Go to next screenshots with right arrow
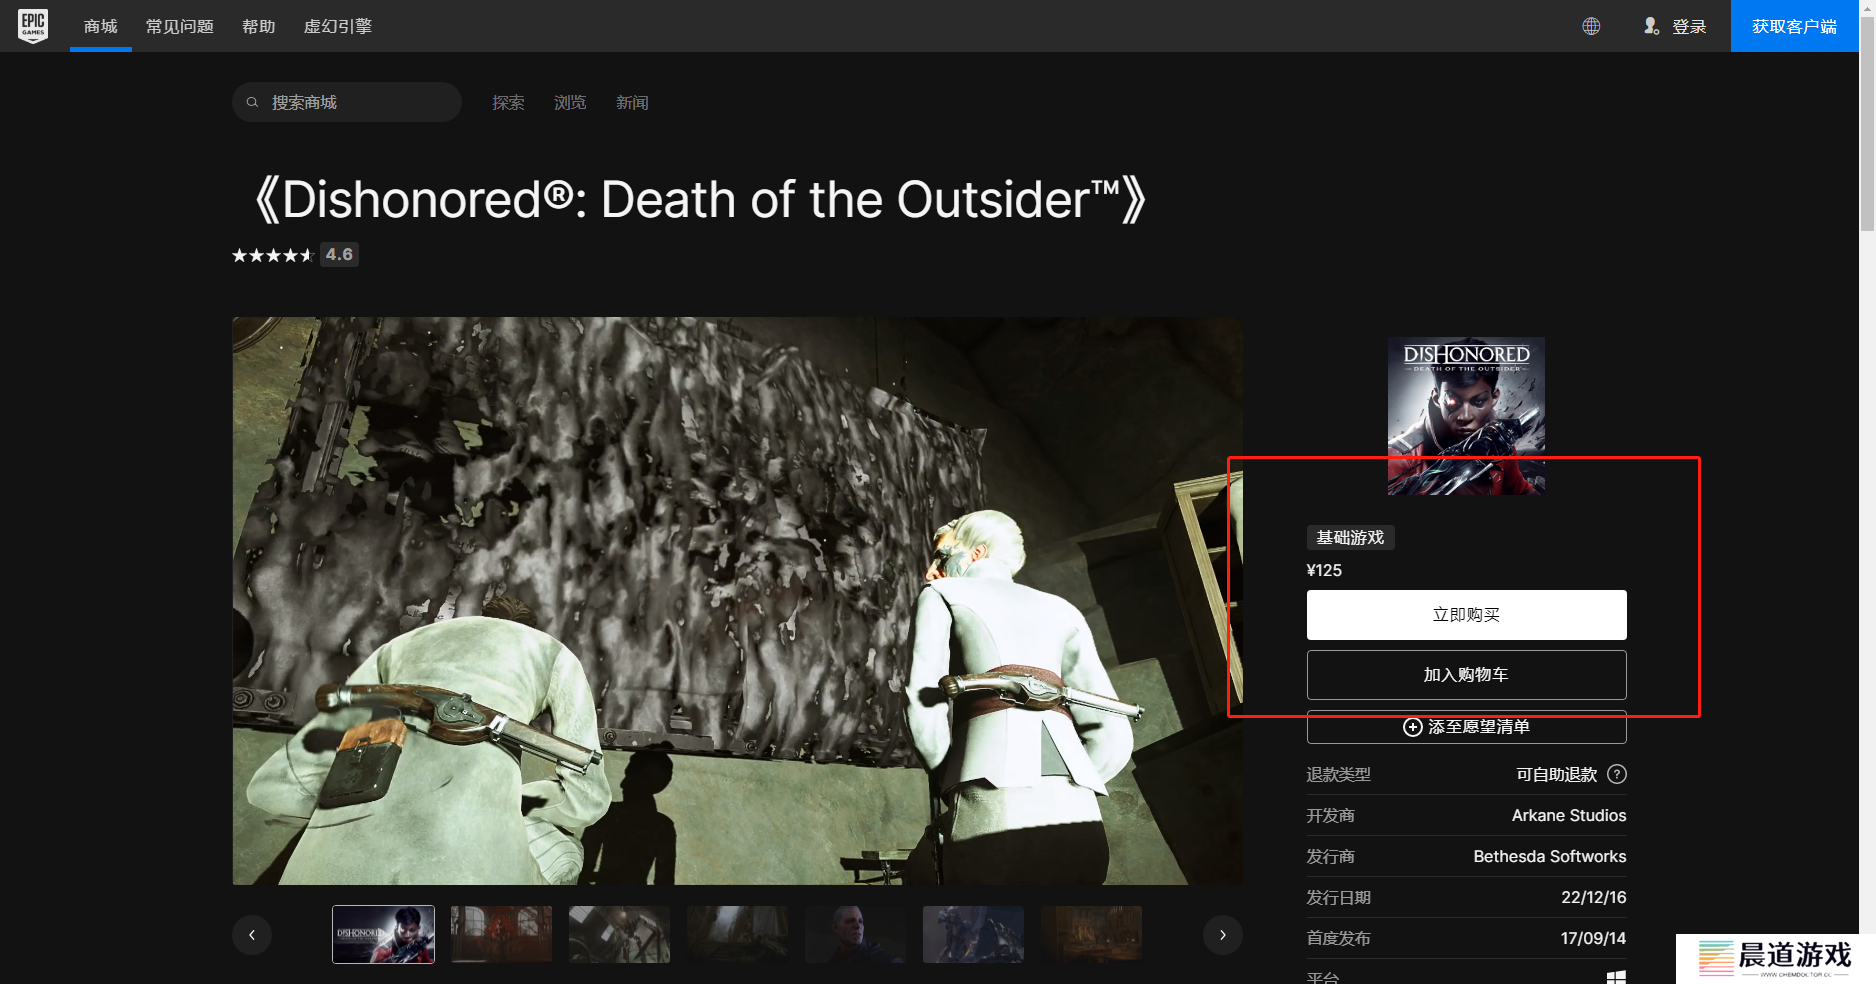 (1222, 935)
